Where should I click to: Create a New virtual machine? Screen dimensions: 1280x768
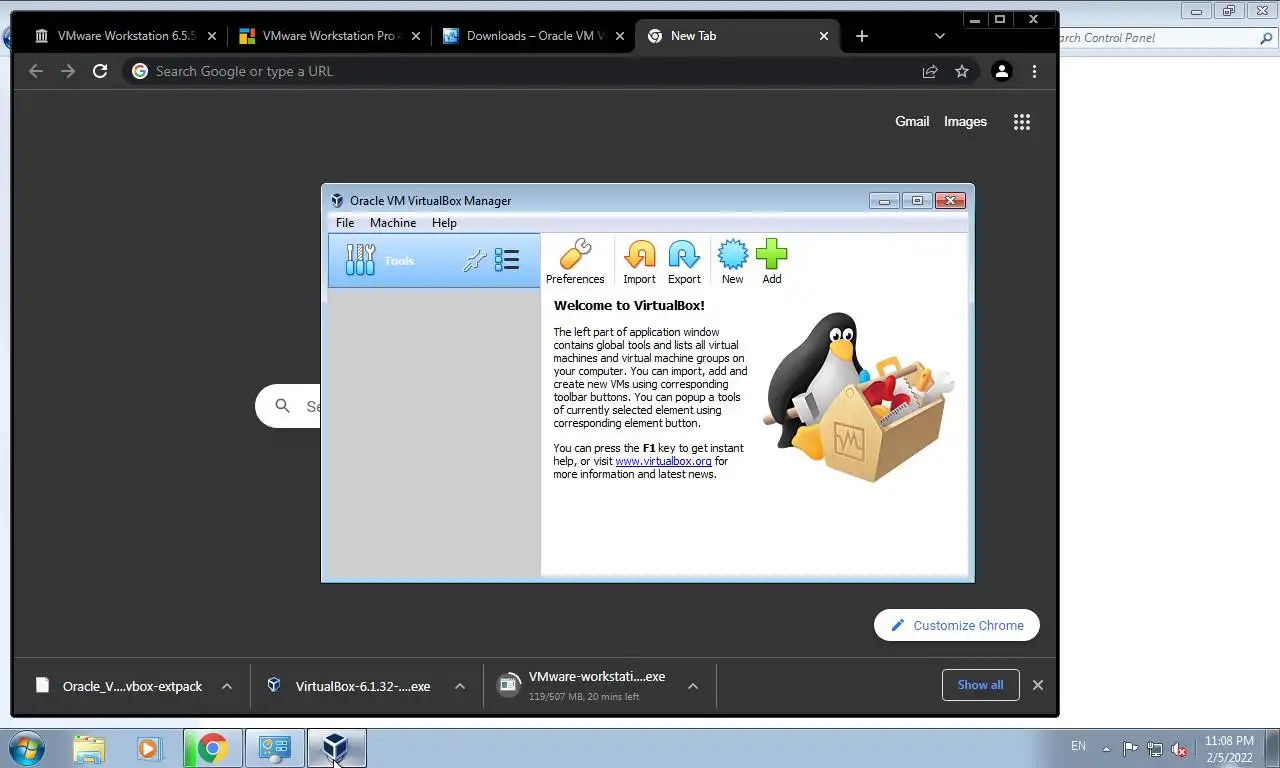point(732,262)
